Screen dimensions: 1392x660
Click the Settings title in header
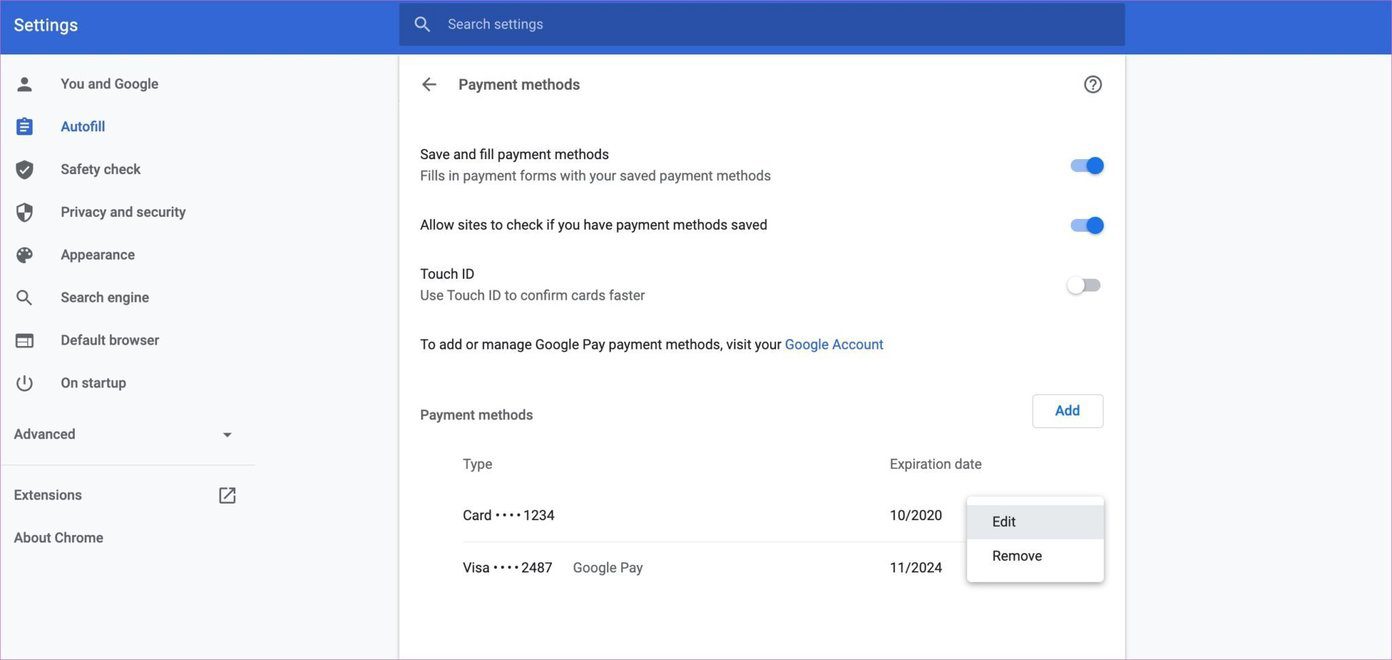click(x=46, y=25)
